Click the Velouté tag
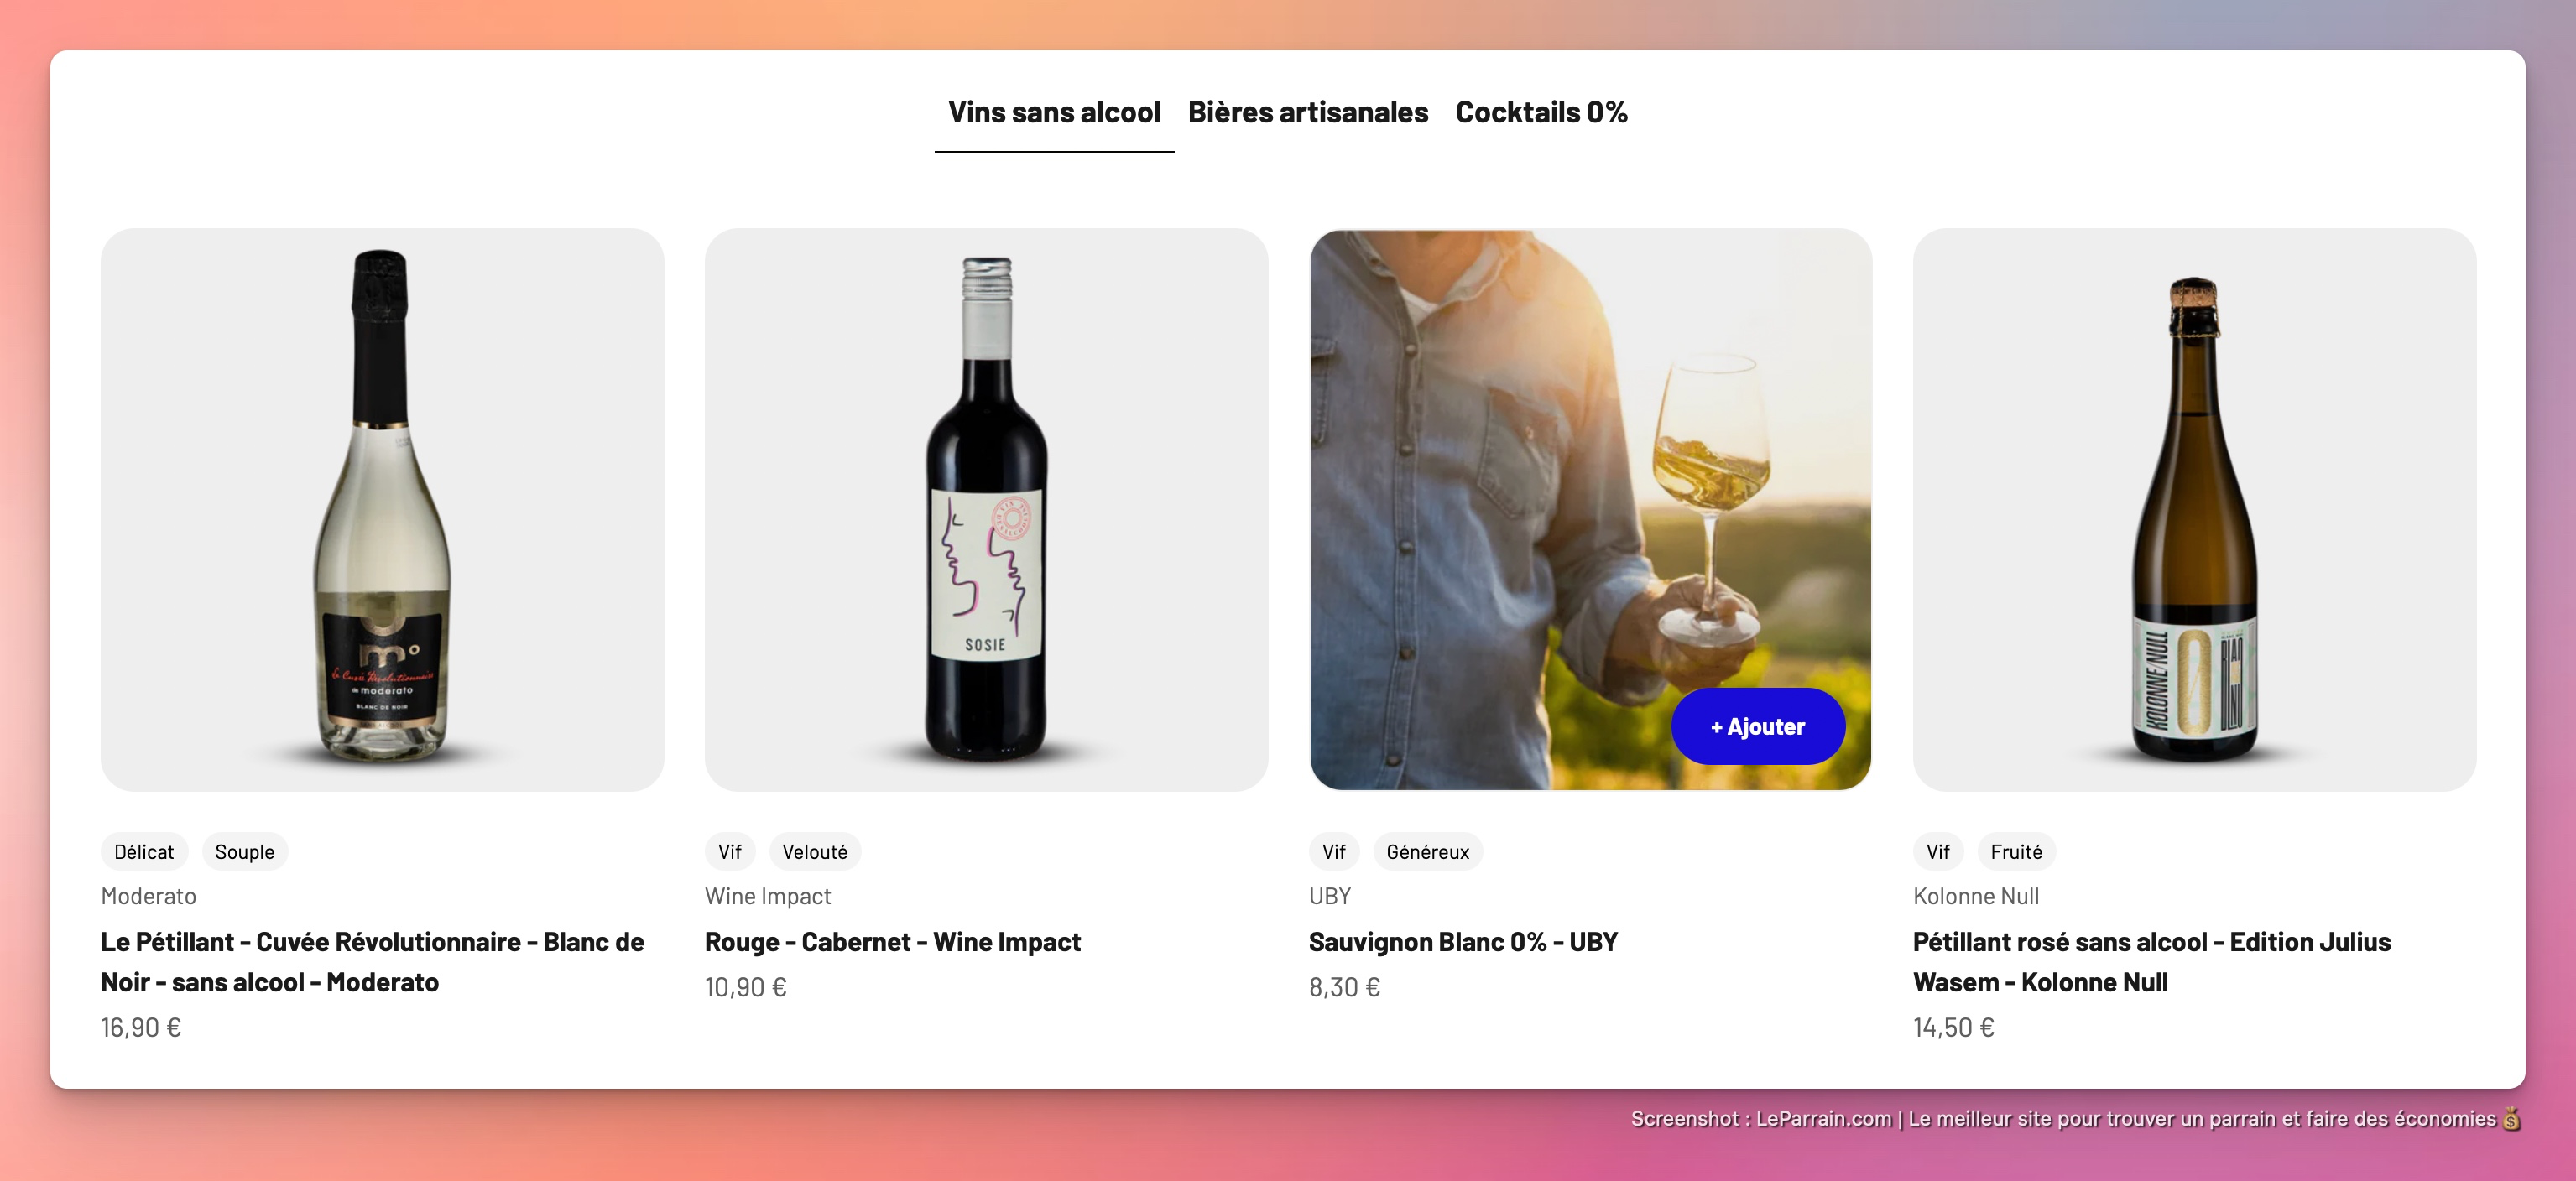The height and width of the screenshot is (1181, 2576). click(x=814, y=852)
